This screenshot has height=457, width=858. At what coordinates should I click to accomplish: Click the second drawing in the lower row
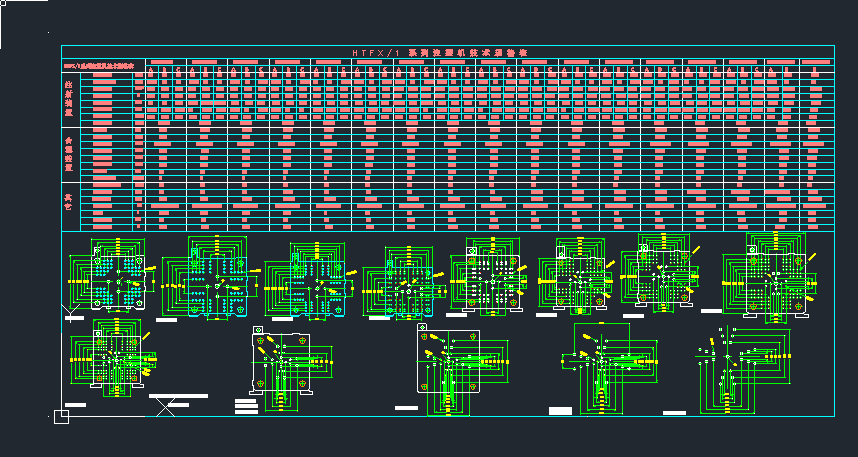pyautogui.click(x=287, y=365)
